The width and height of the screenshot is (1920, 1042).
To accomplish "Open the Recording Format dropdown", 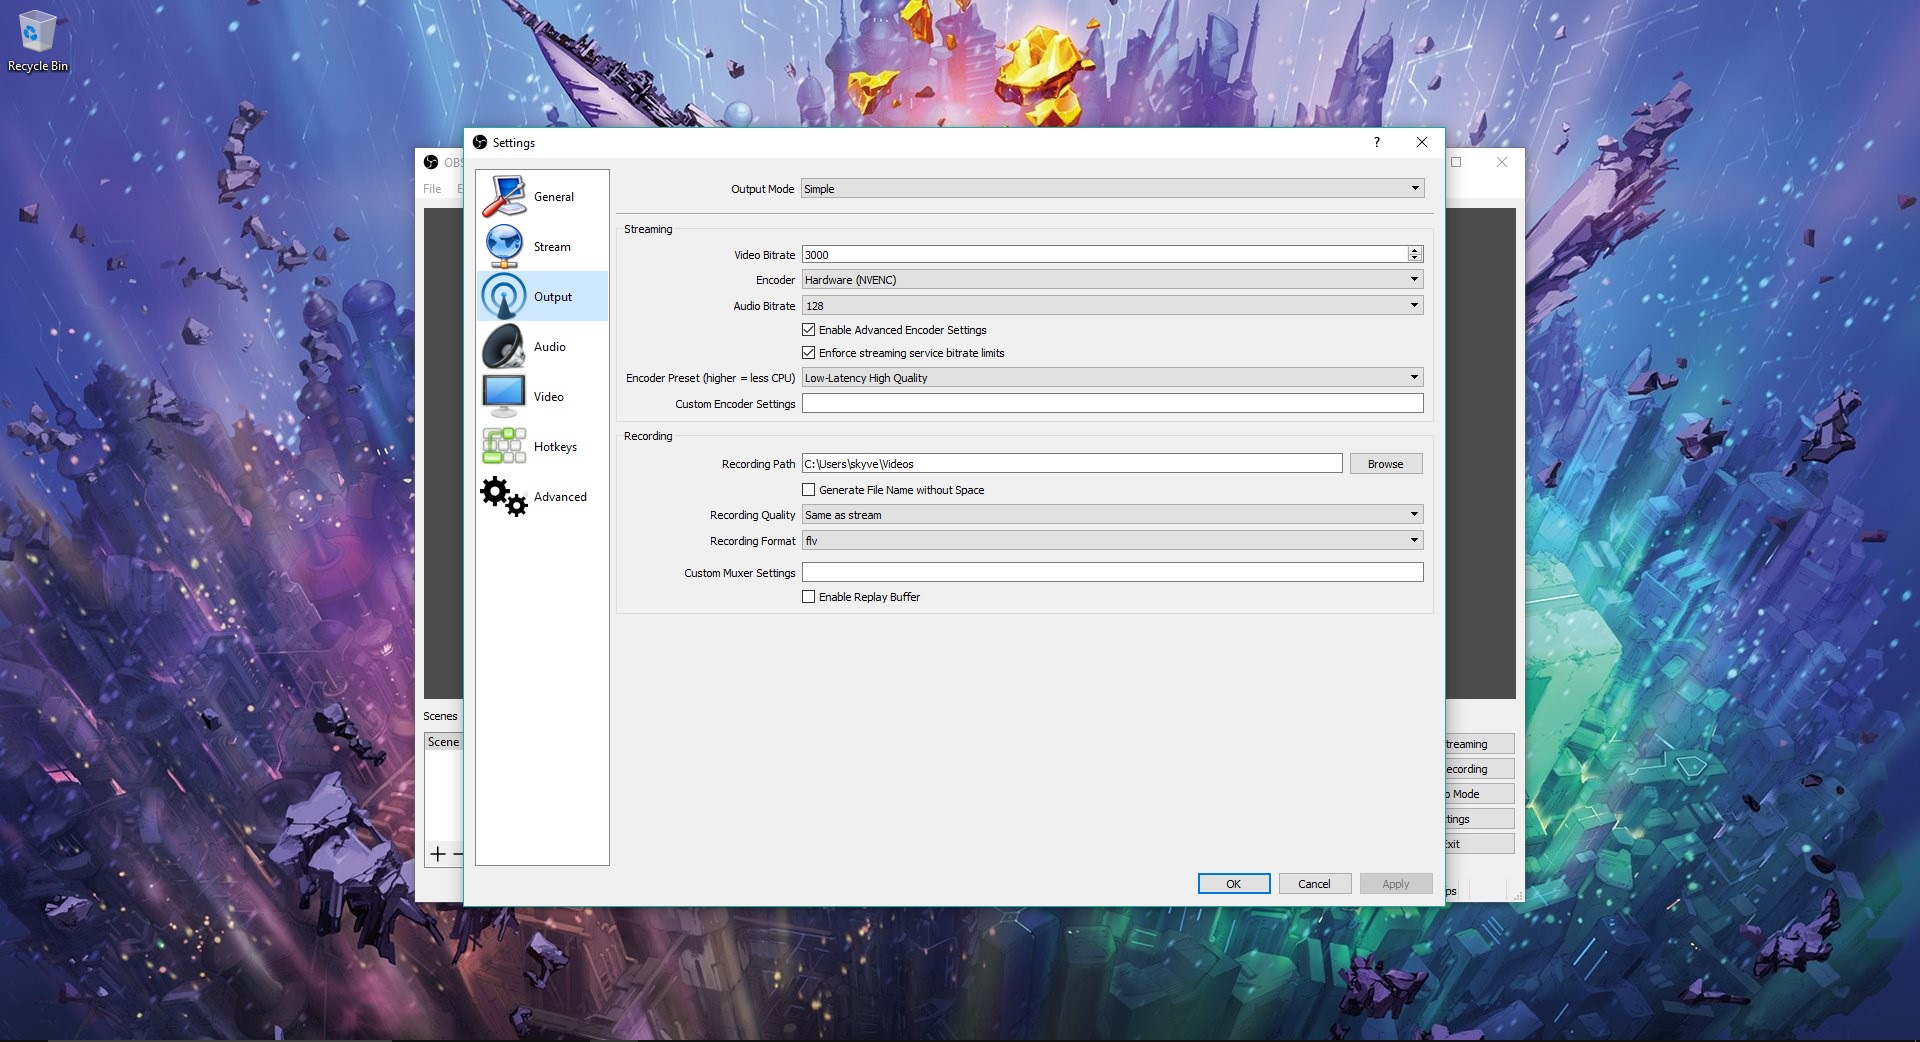I will click(1112, 540).
